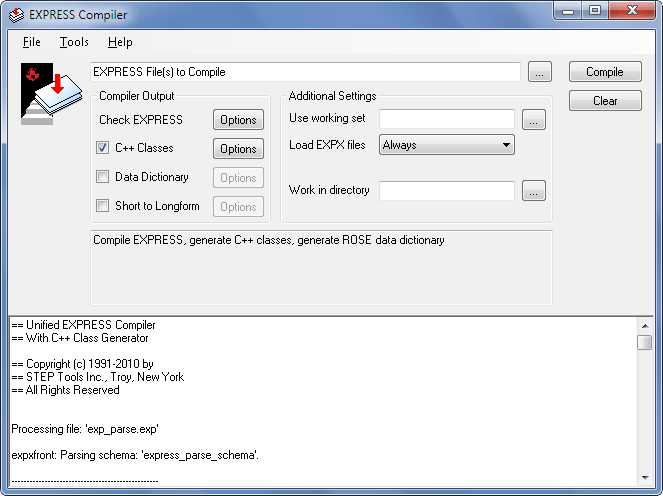Click the EXPRESS File(s) to Compile field
The height and width of the screenshot is (496, 663).
[305, 72]
